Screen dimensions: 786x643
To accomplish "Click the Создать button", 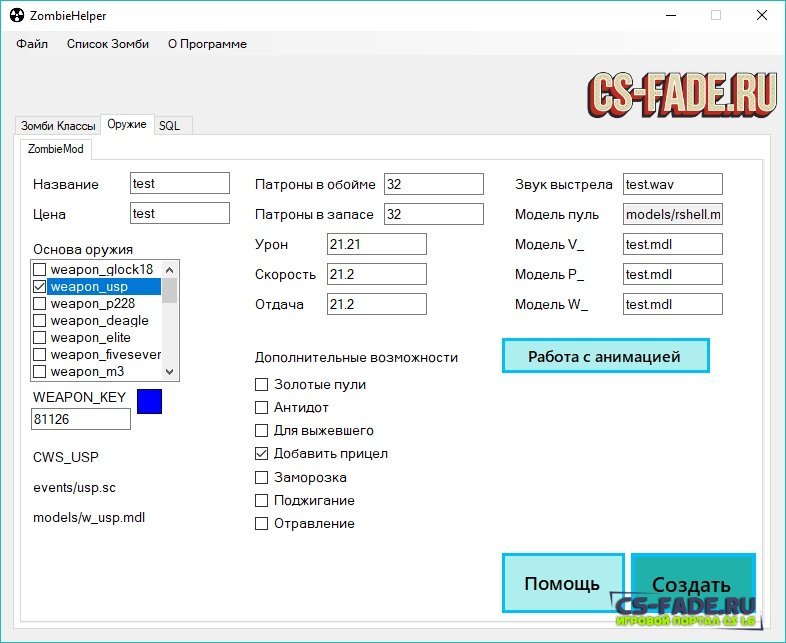I will pyautogui.click(x=693, y=583).
